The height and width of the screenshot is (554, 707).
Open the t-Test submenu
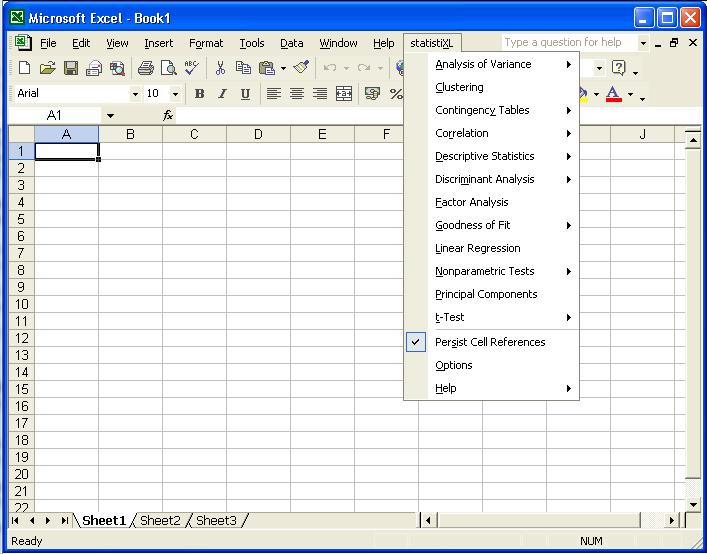491,317
